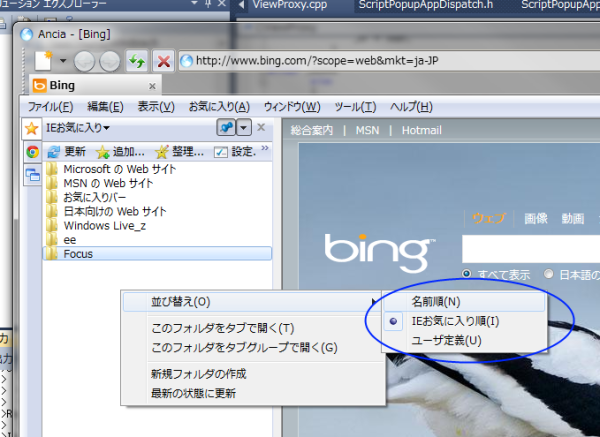Image resolution: width=600 pixels, height=437 pixels.
Task: Close the Bing tab
Action: coord(152,86)
